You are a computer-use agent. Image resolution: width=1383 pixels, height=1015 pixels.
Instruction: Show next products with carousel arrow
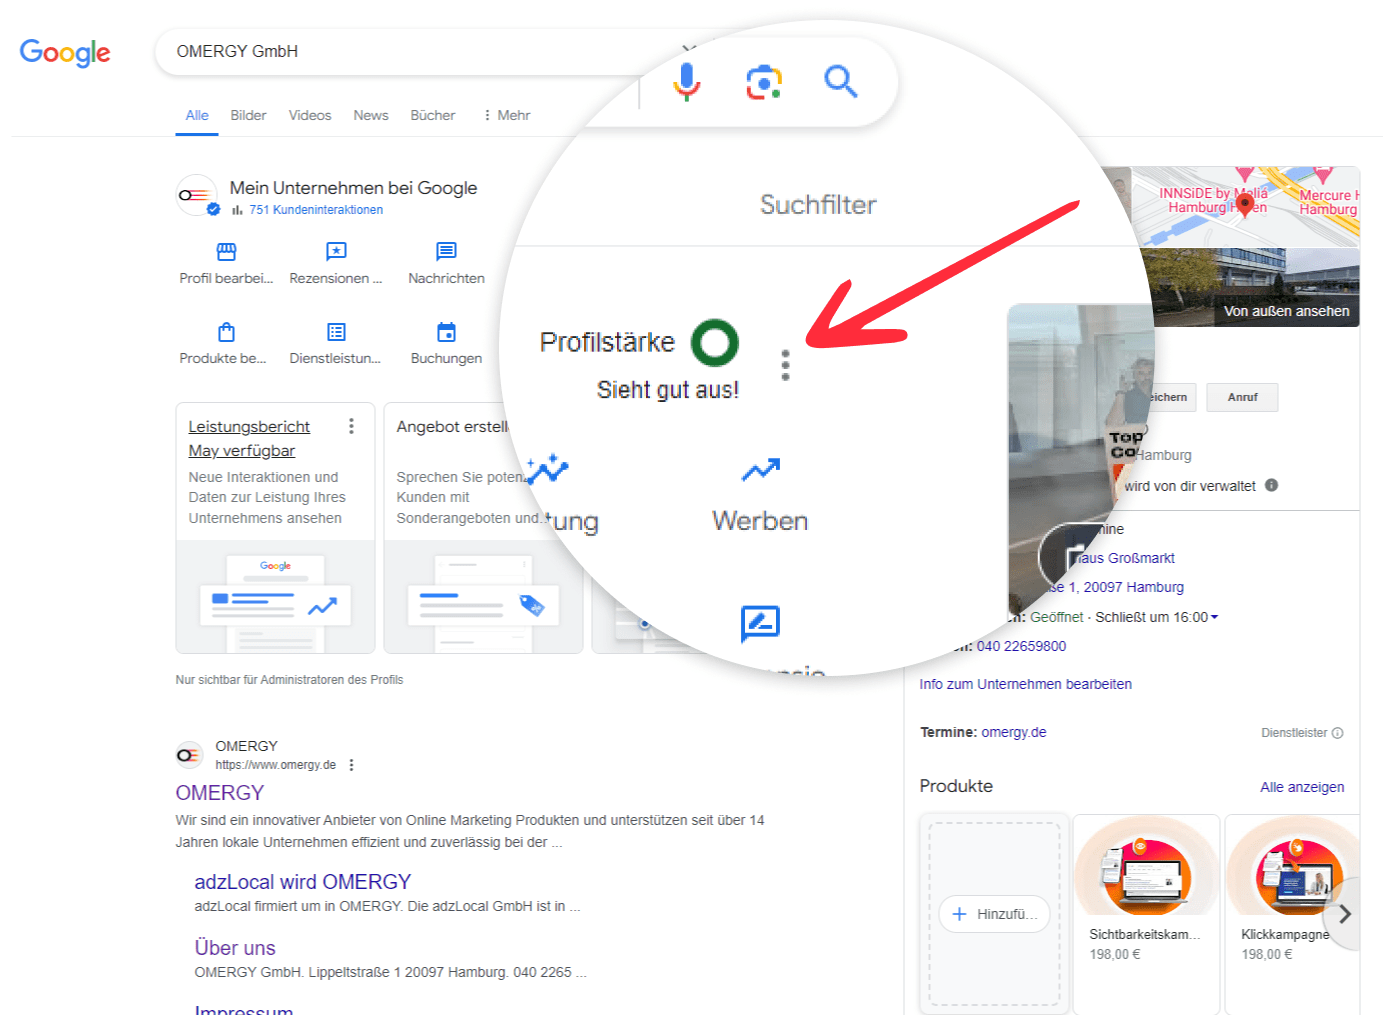point(1345,913)
